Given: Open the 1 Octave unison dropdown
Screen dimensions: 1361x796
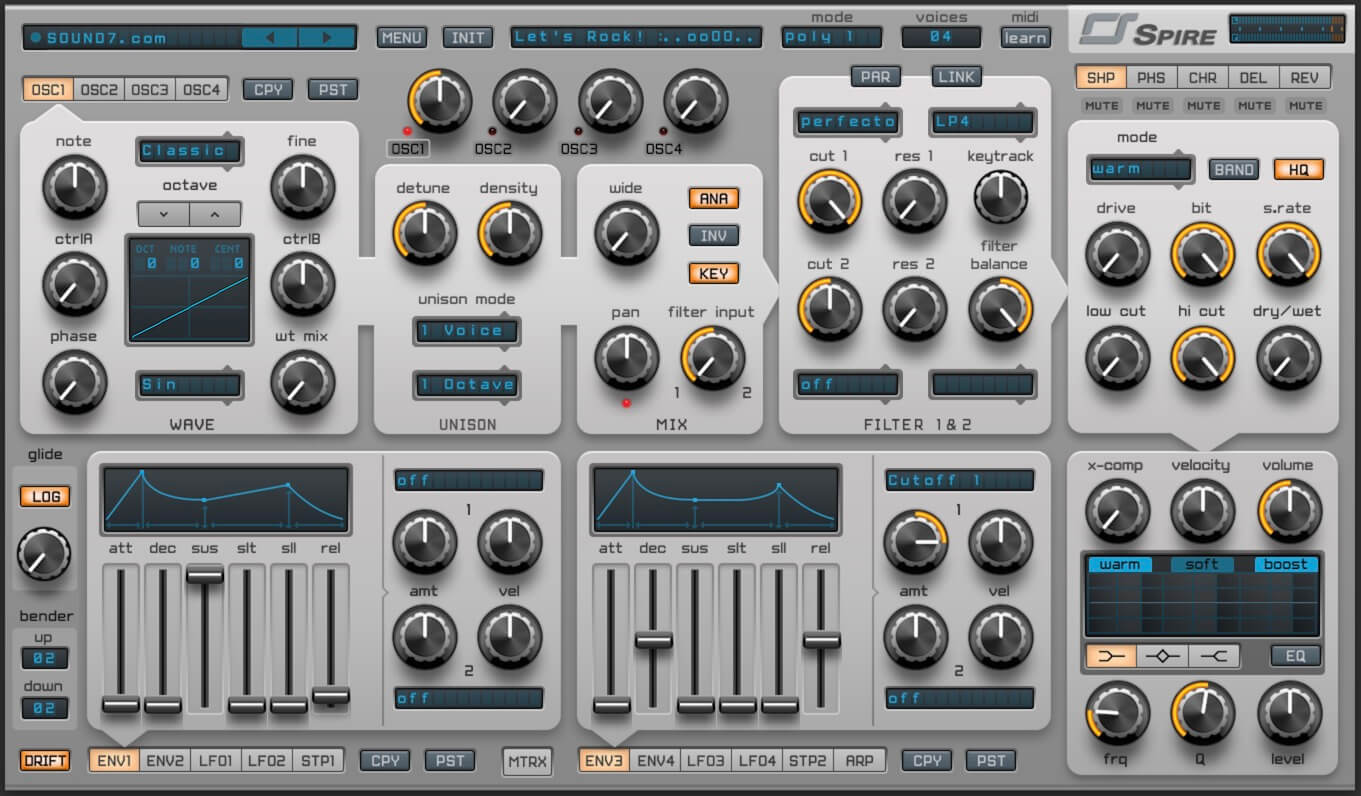Looking at the screenshot, I should (467, 384).
